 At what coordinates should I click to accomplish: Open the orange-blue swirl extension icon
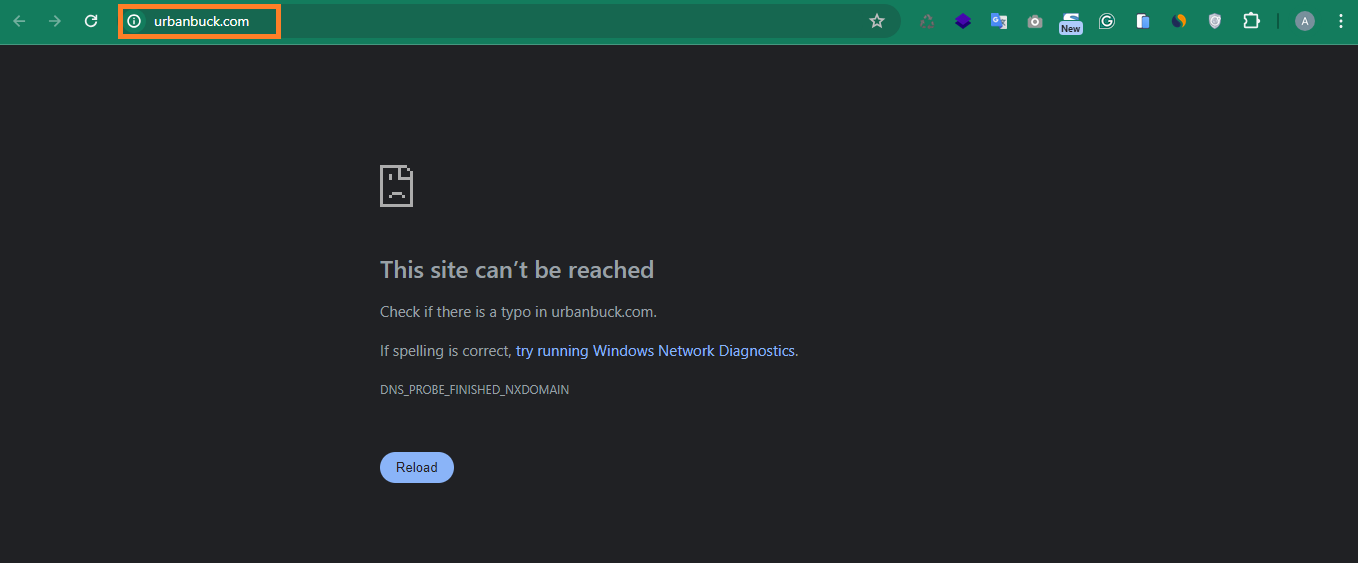pyautogui.click(x=1179, y=21)
